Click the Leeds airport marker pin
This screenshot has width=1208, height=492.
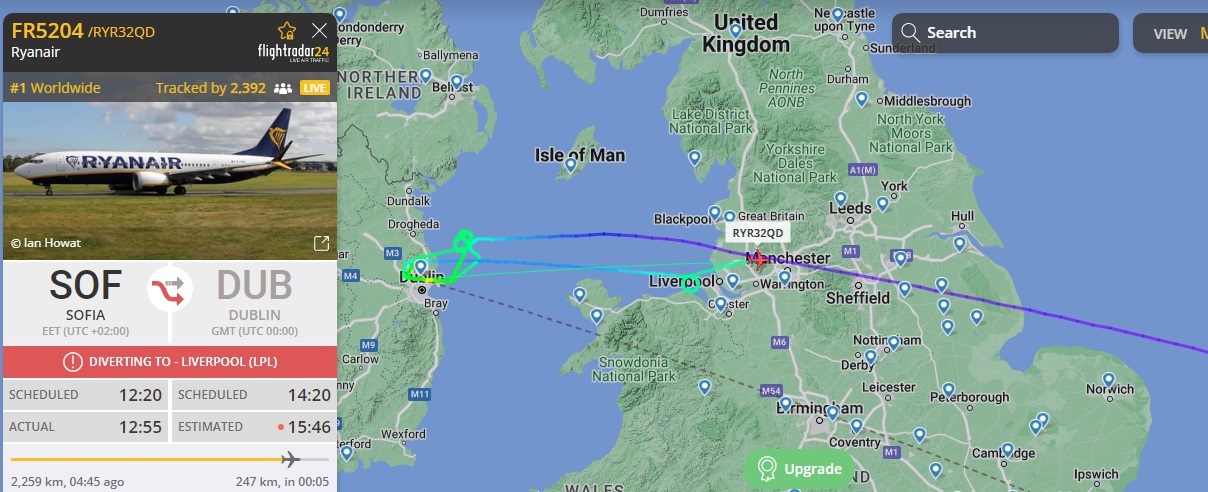point(840,198)
